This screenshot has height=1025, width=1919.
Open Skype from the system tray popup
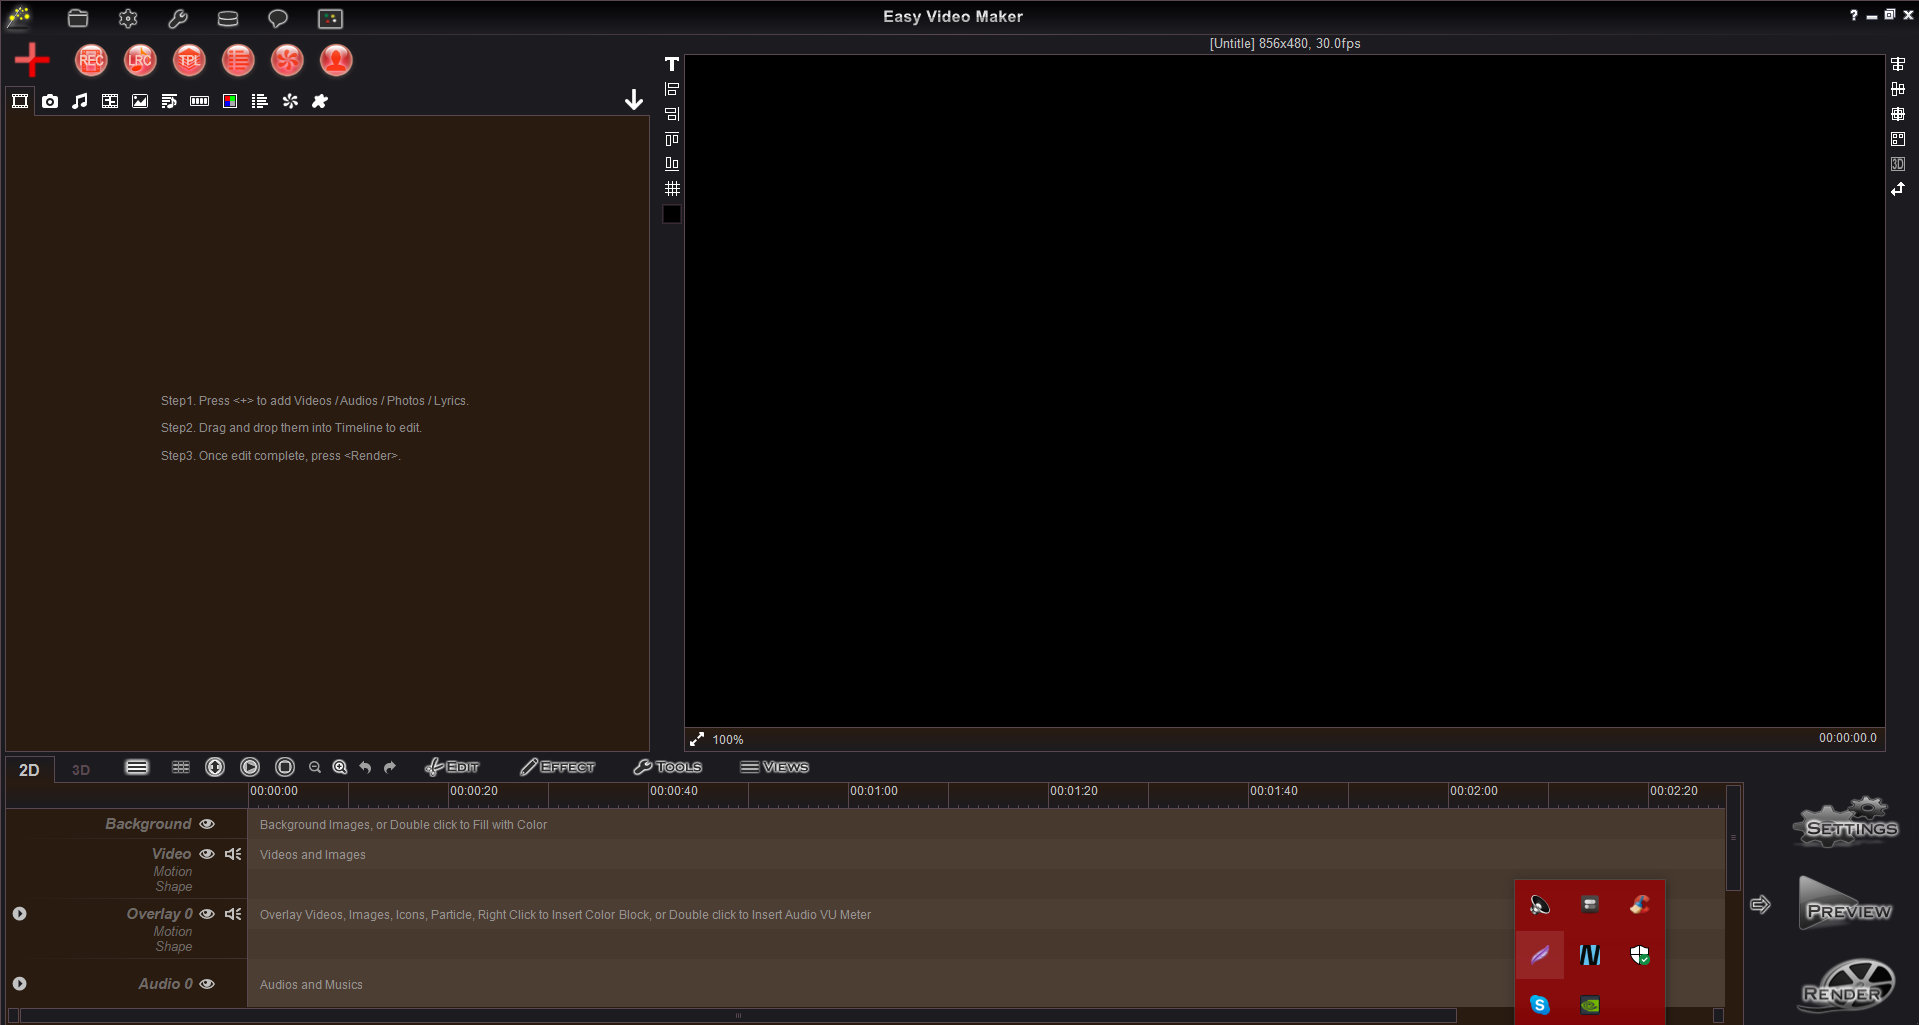(x=1540, y=1005)
